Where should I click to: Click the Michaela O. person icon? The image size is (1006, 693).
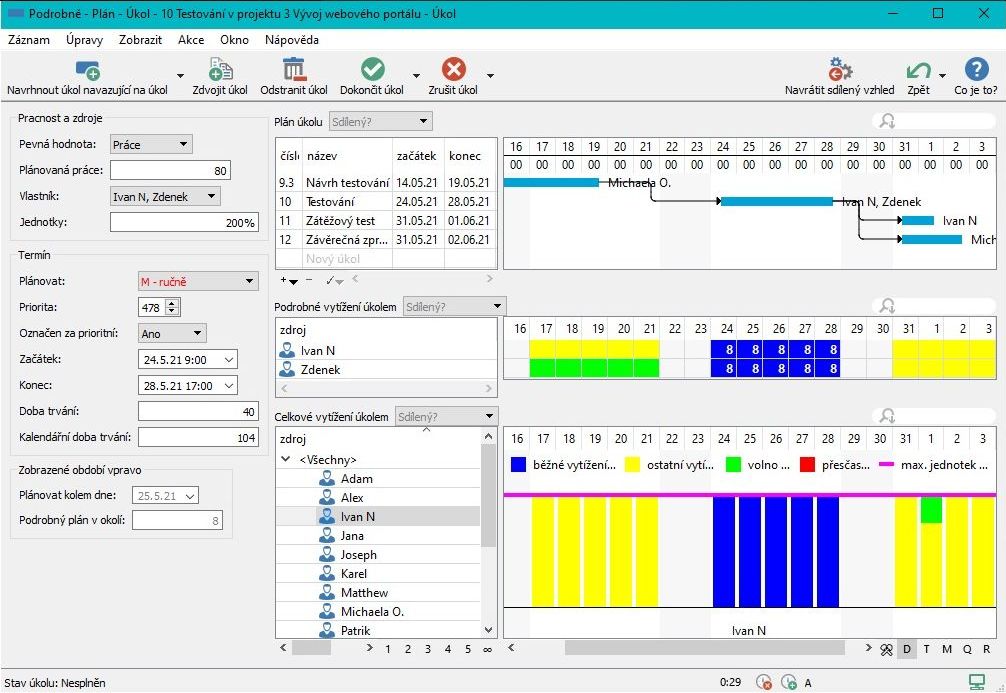click(327, 612)
